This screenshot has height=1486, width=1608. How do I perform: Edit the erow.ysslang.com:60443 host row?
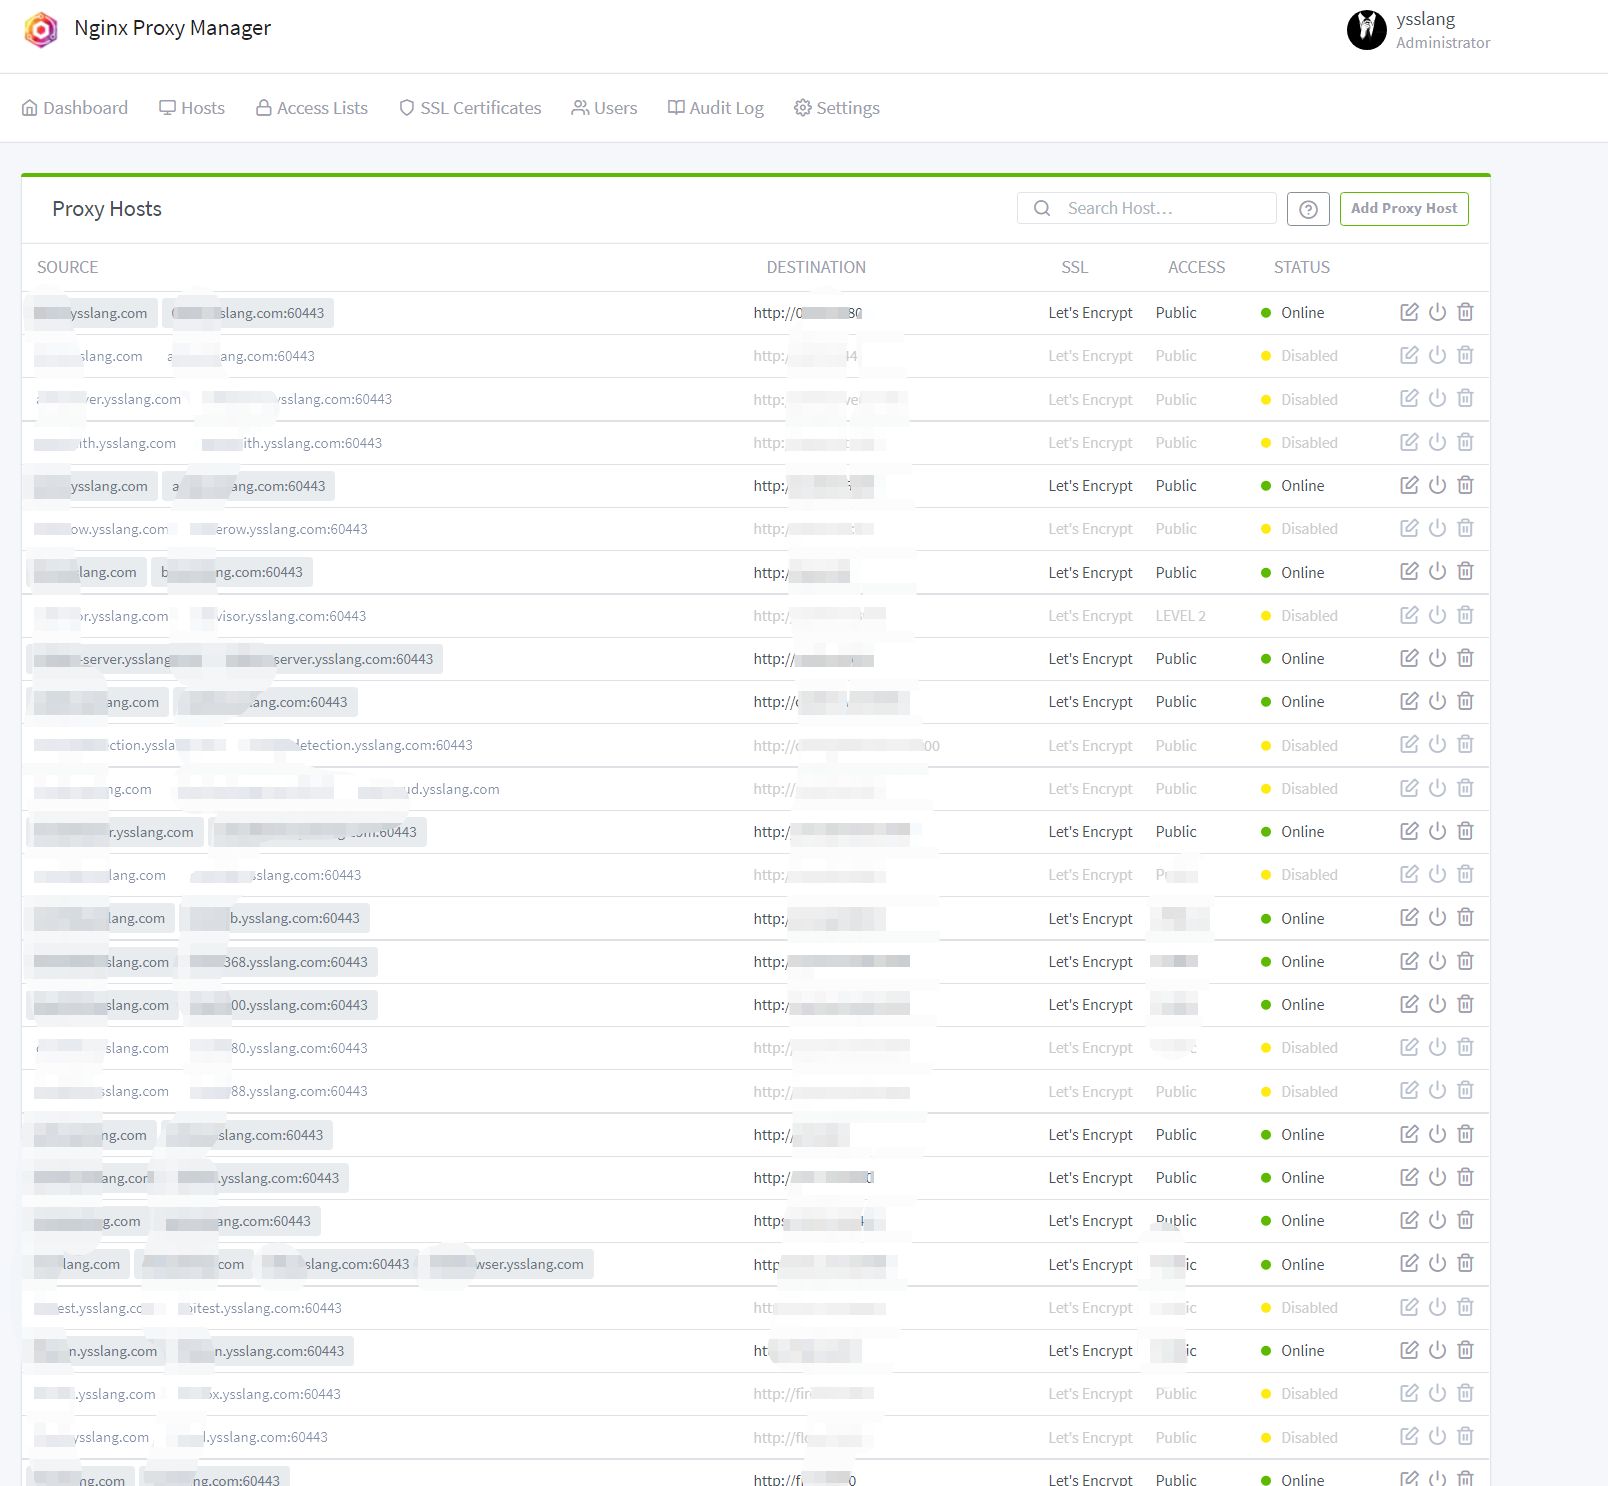pyautogui.click(x=1409, y=528)
